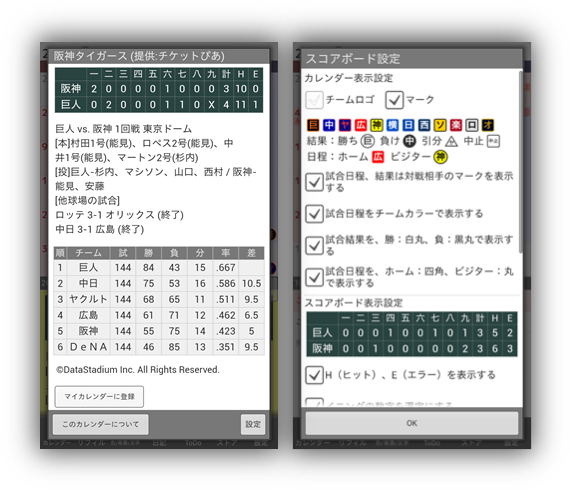Enable the チームロゴ checkbox
Screen dimensions: 570x490
pyautogui.click(x=314, y=100)
